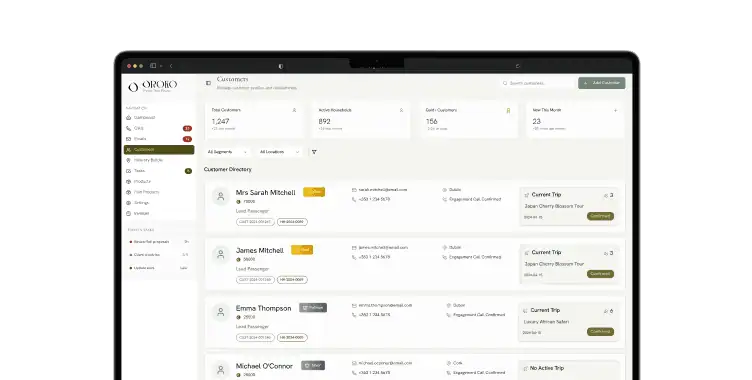Click the green badge next to Tasks
The height and width of the screenshot is (380, 752).
[x=188, y=171]
